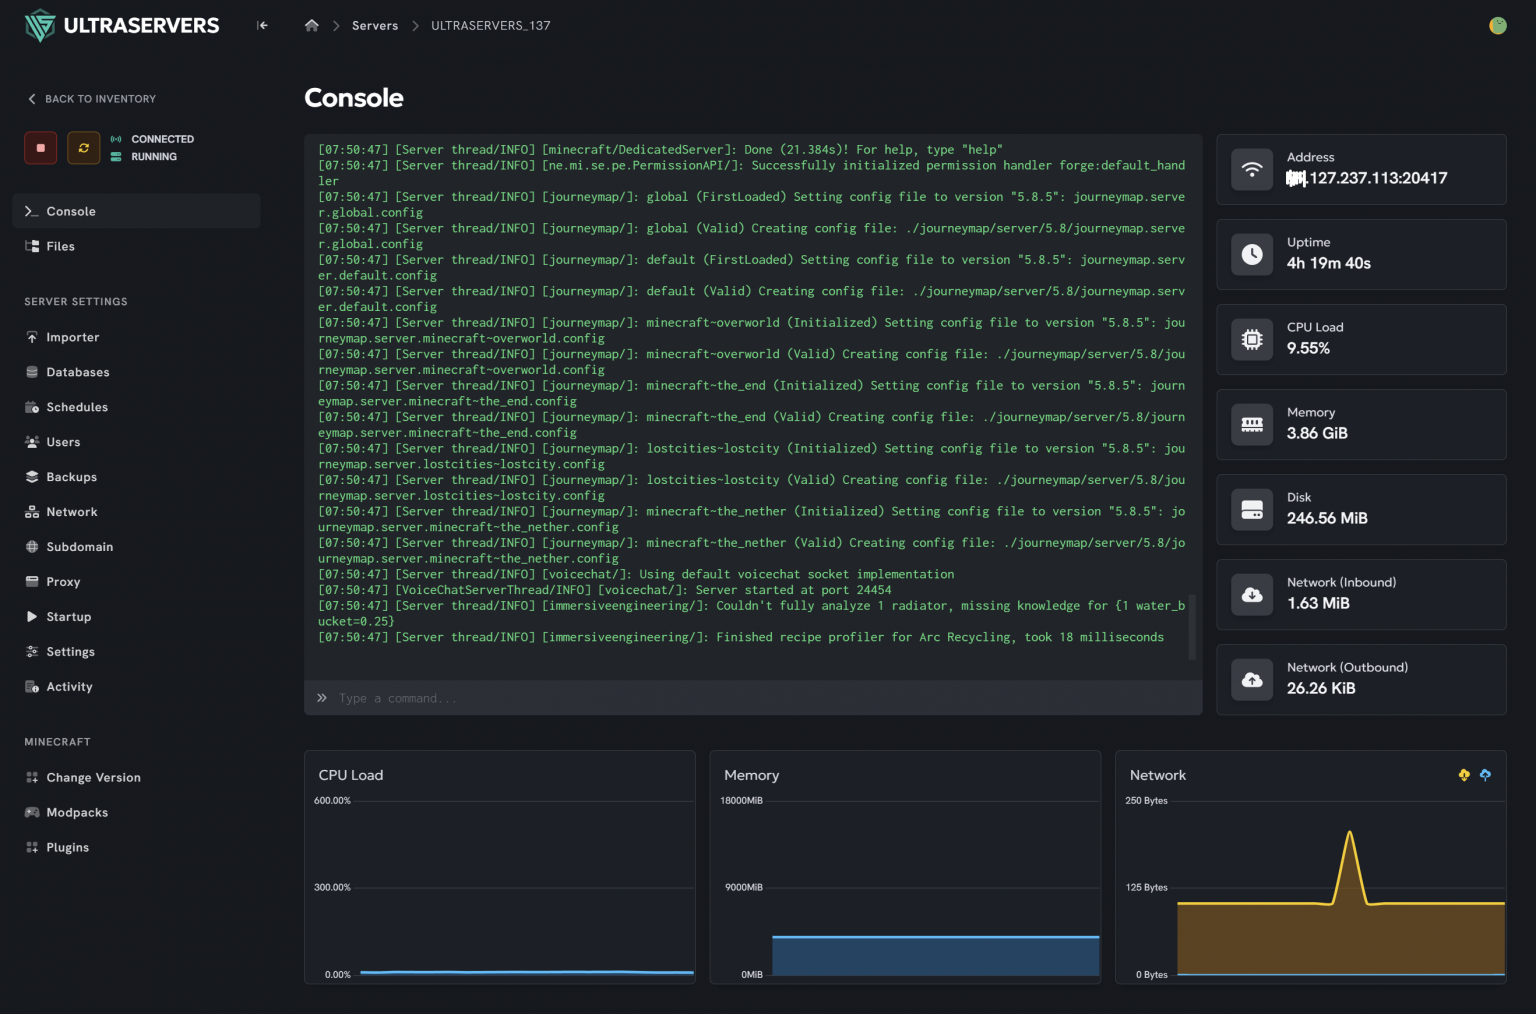Select Console in the sidebar

(x=69, y=211)
